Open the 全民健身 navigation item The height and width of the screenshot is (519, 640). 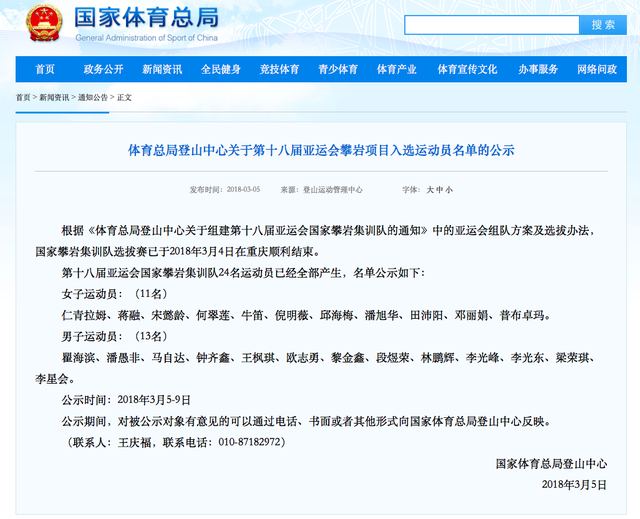[x=221, y=69]
